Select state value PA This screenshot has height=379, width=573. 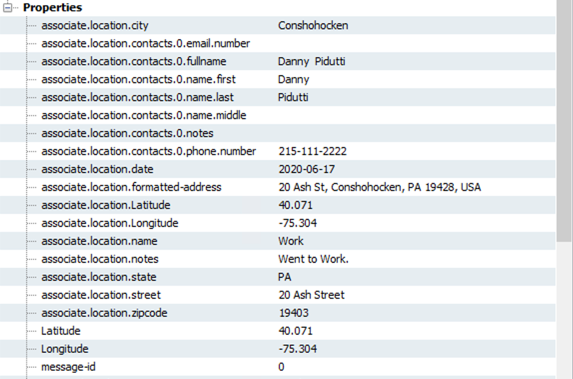pyautogui.click(x=285, y=277)
